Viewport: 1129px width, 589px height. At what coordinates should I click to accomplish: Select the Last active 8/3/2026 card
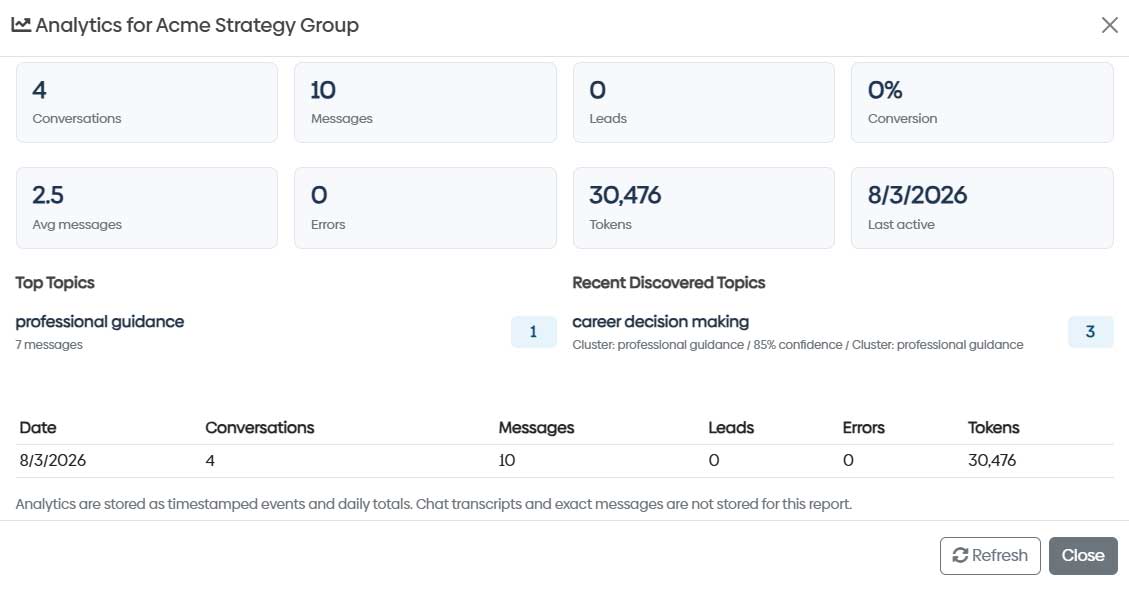(x=982, y=208)
